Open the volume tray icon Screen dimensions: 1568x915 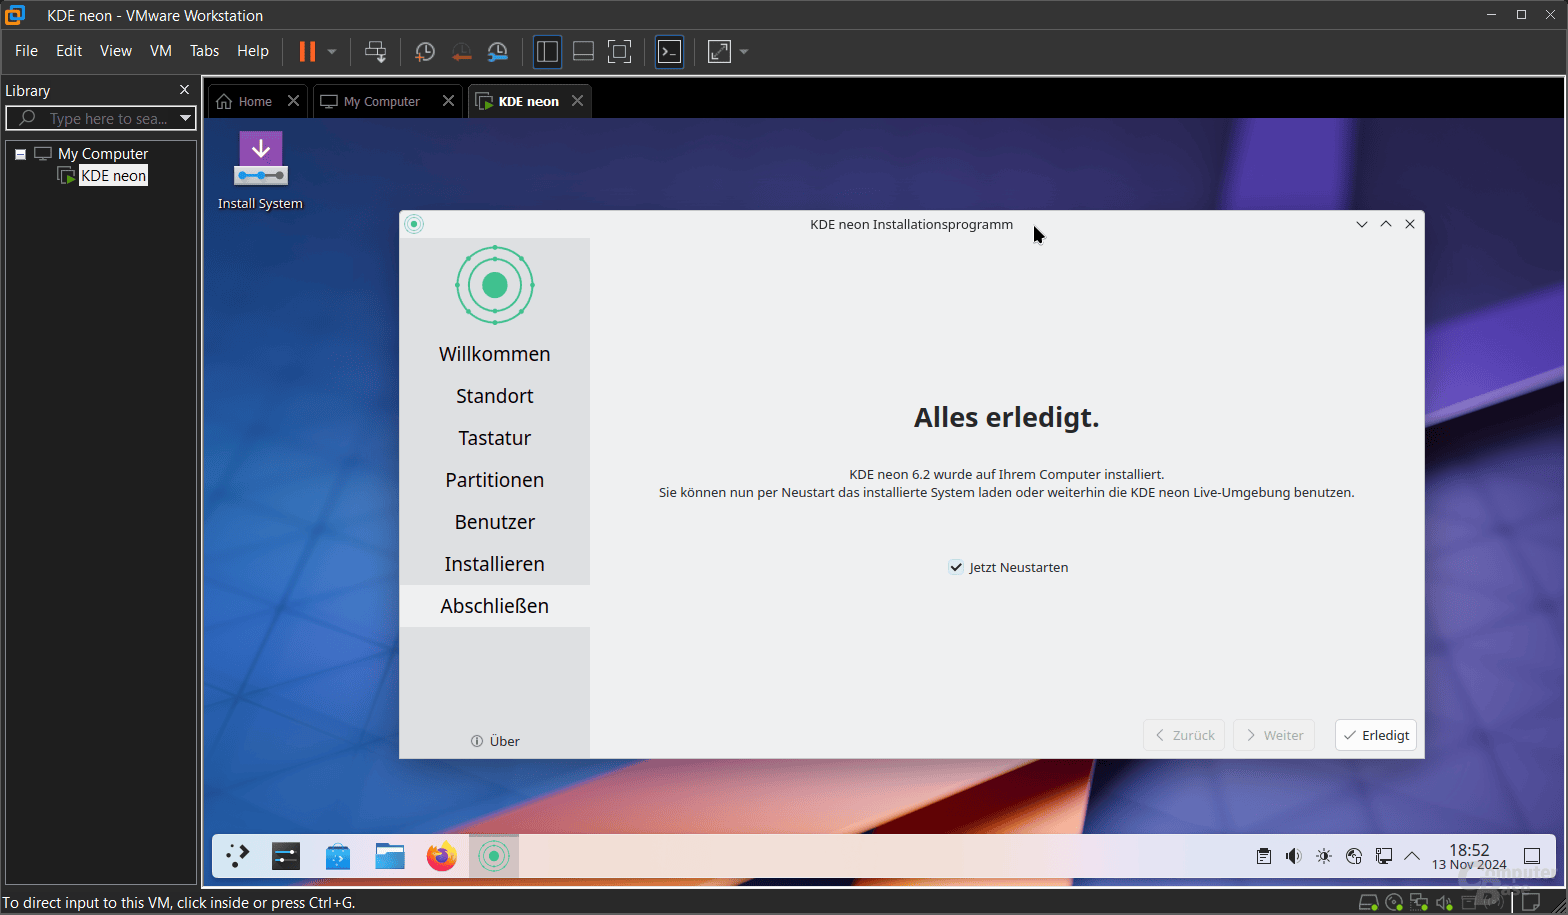pyautogui.click(x=1294, y=856)
